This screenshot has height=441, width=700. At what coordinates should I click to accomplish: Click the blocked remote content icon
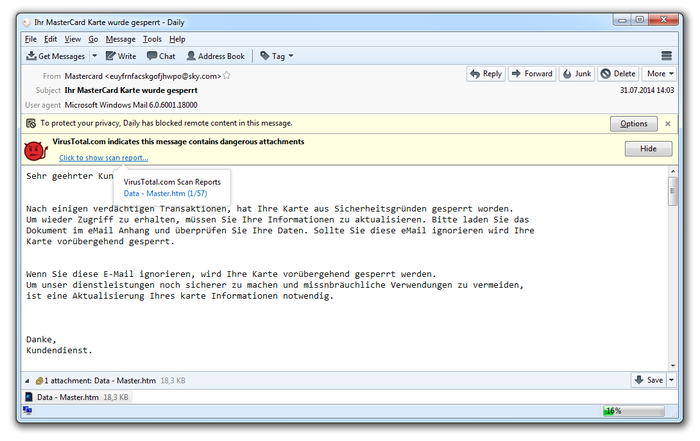31,123
